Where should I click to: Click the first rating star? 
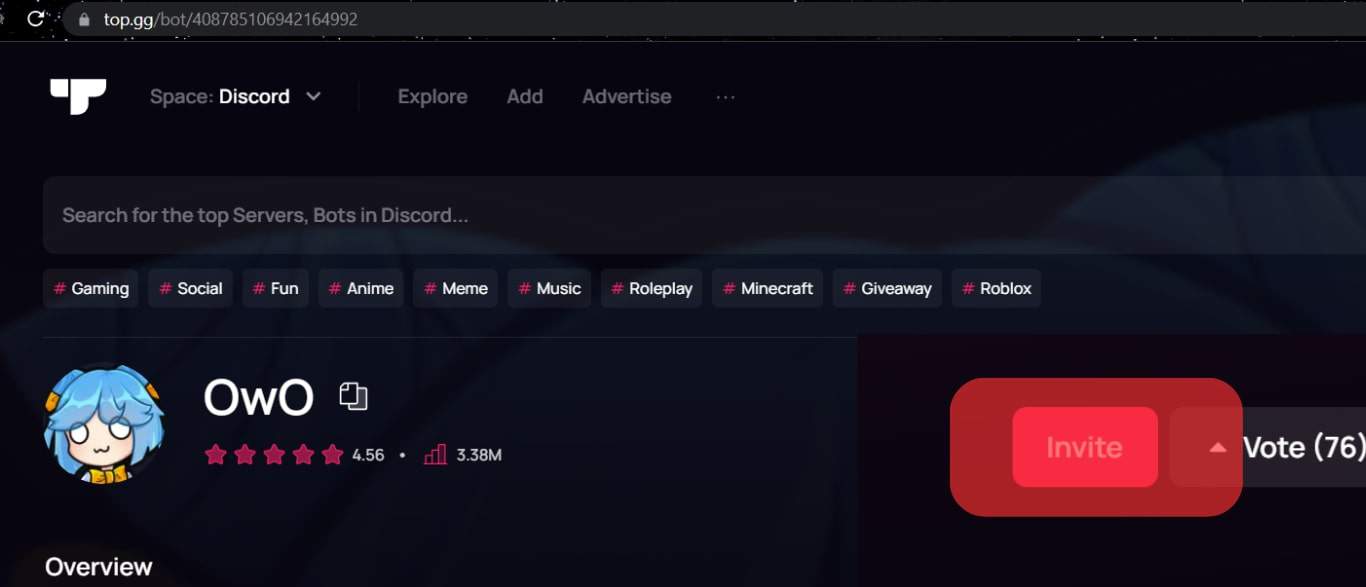pos(215,453)
